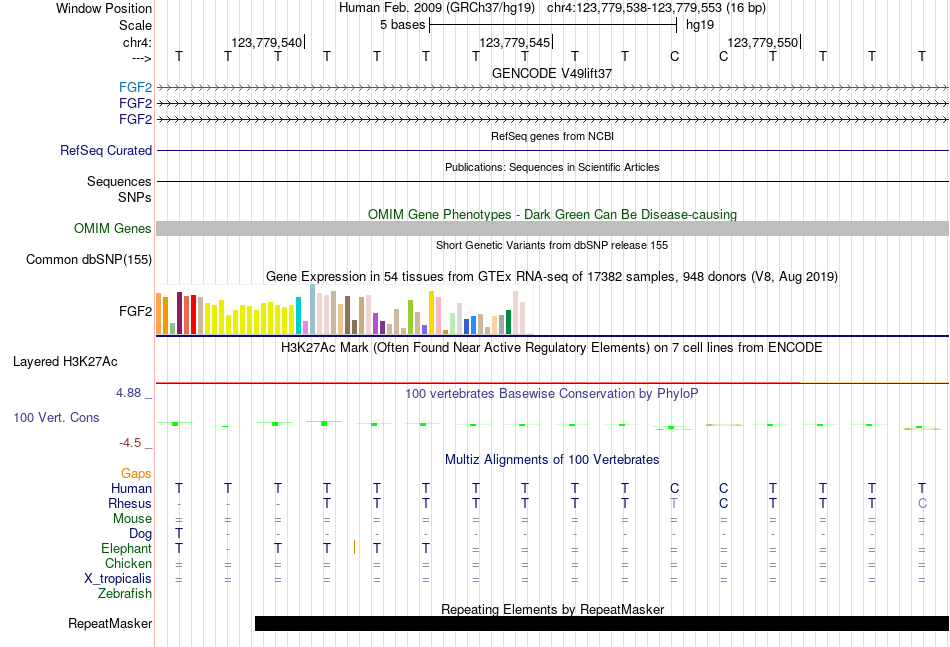950x647 pixels.
Task: Click the Common dbSNP(155) label
Action: 88,259
